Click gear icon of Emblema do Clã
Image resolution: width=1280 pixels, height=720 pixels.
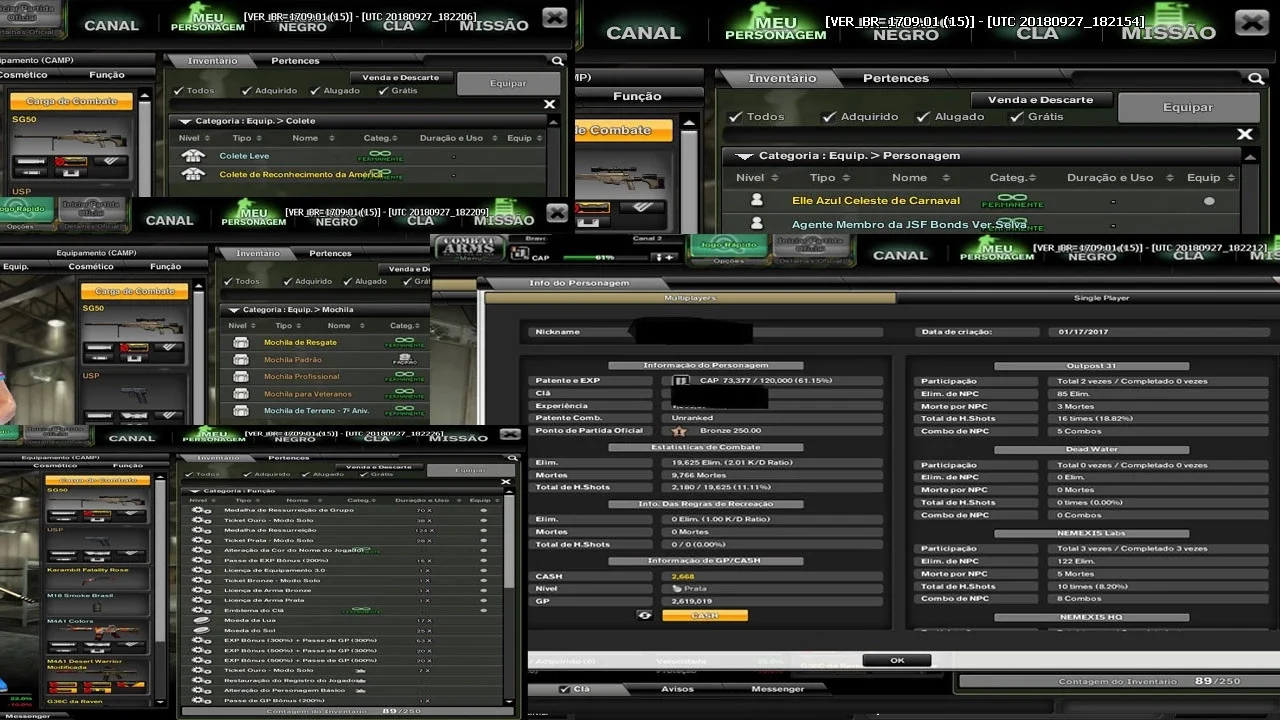[x=201, y=611]
